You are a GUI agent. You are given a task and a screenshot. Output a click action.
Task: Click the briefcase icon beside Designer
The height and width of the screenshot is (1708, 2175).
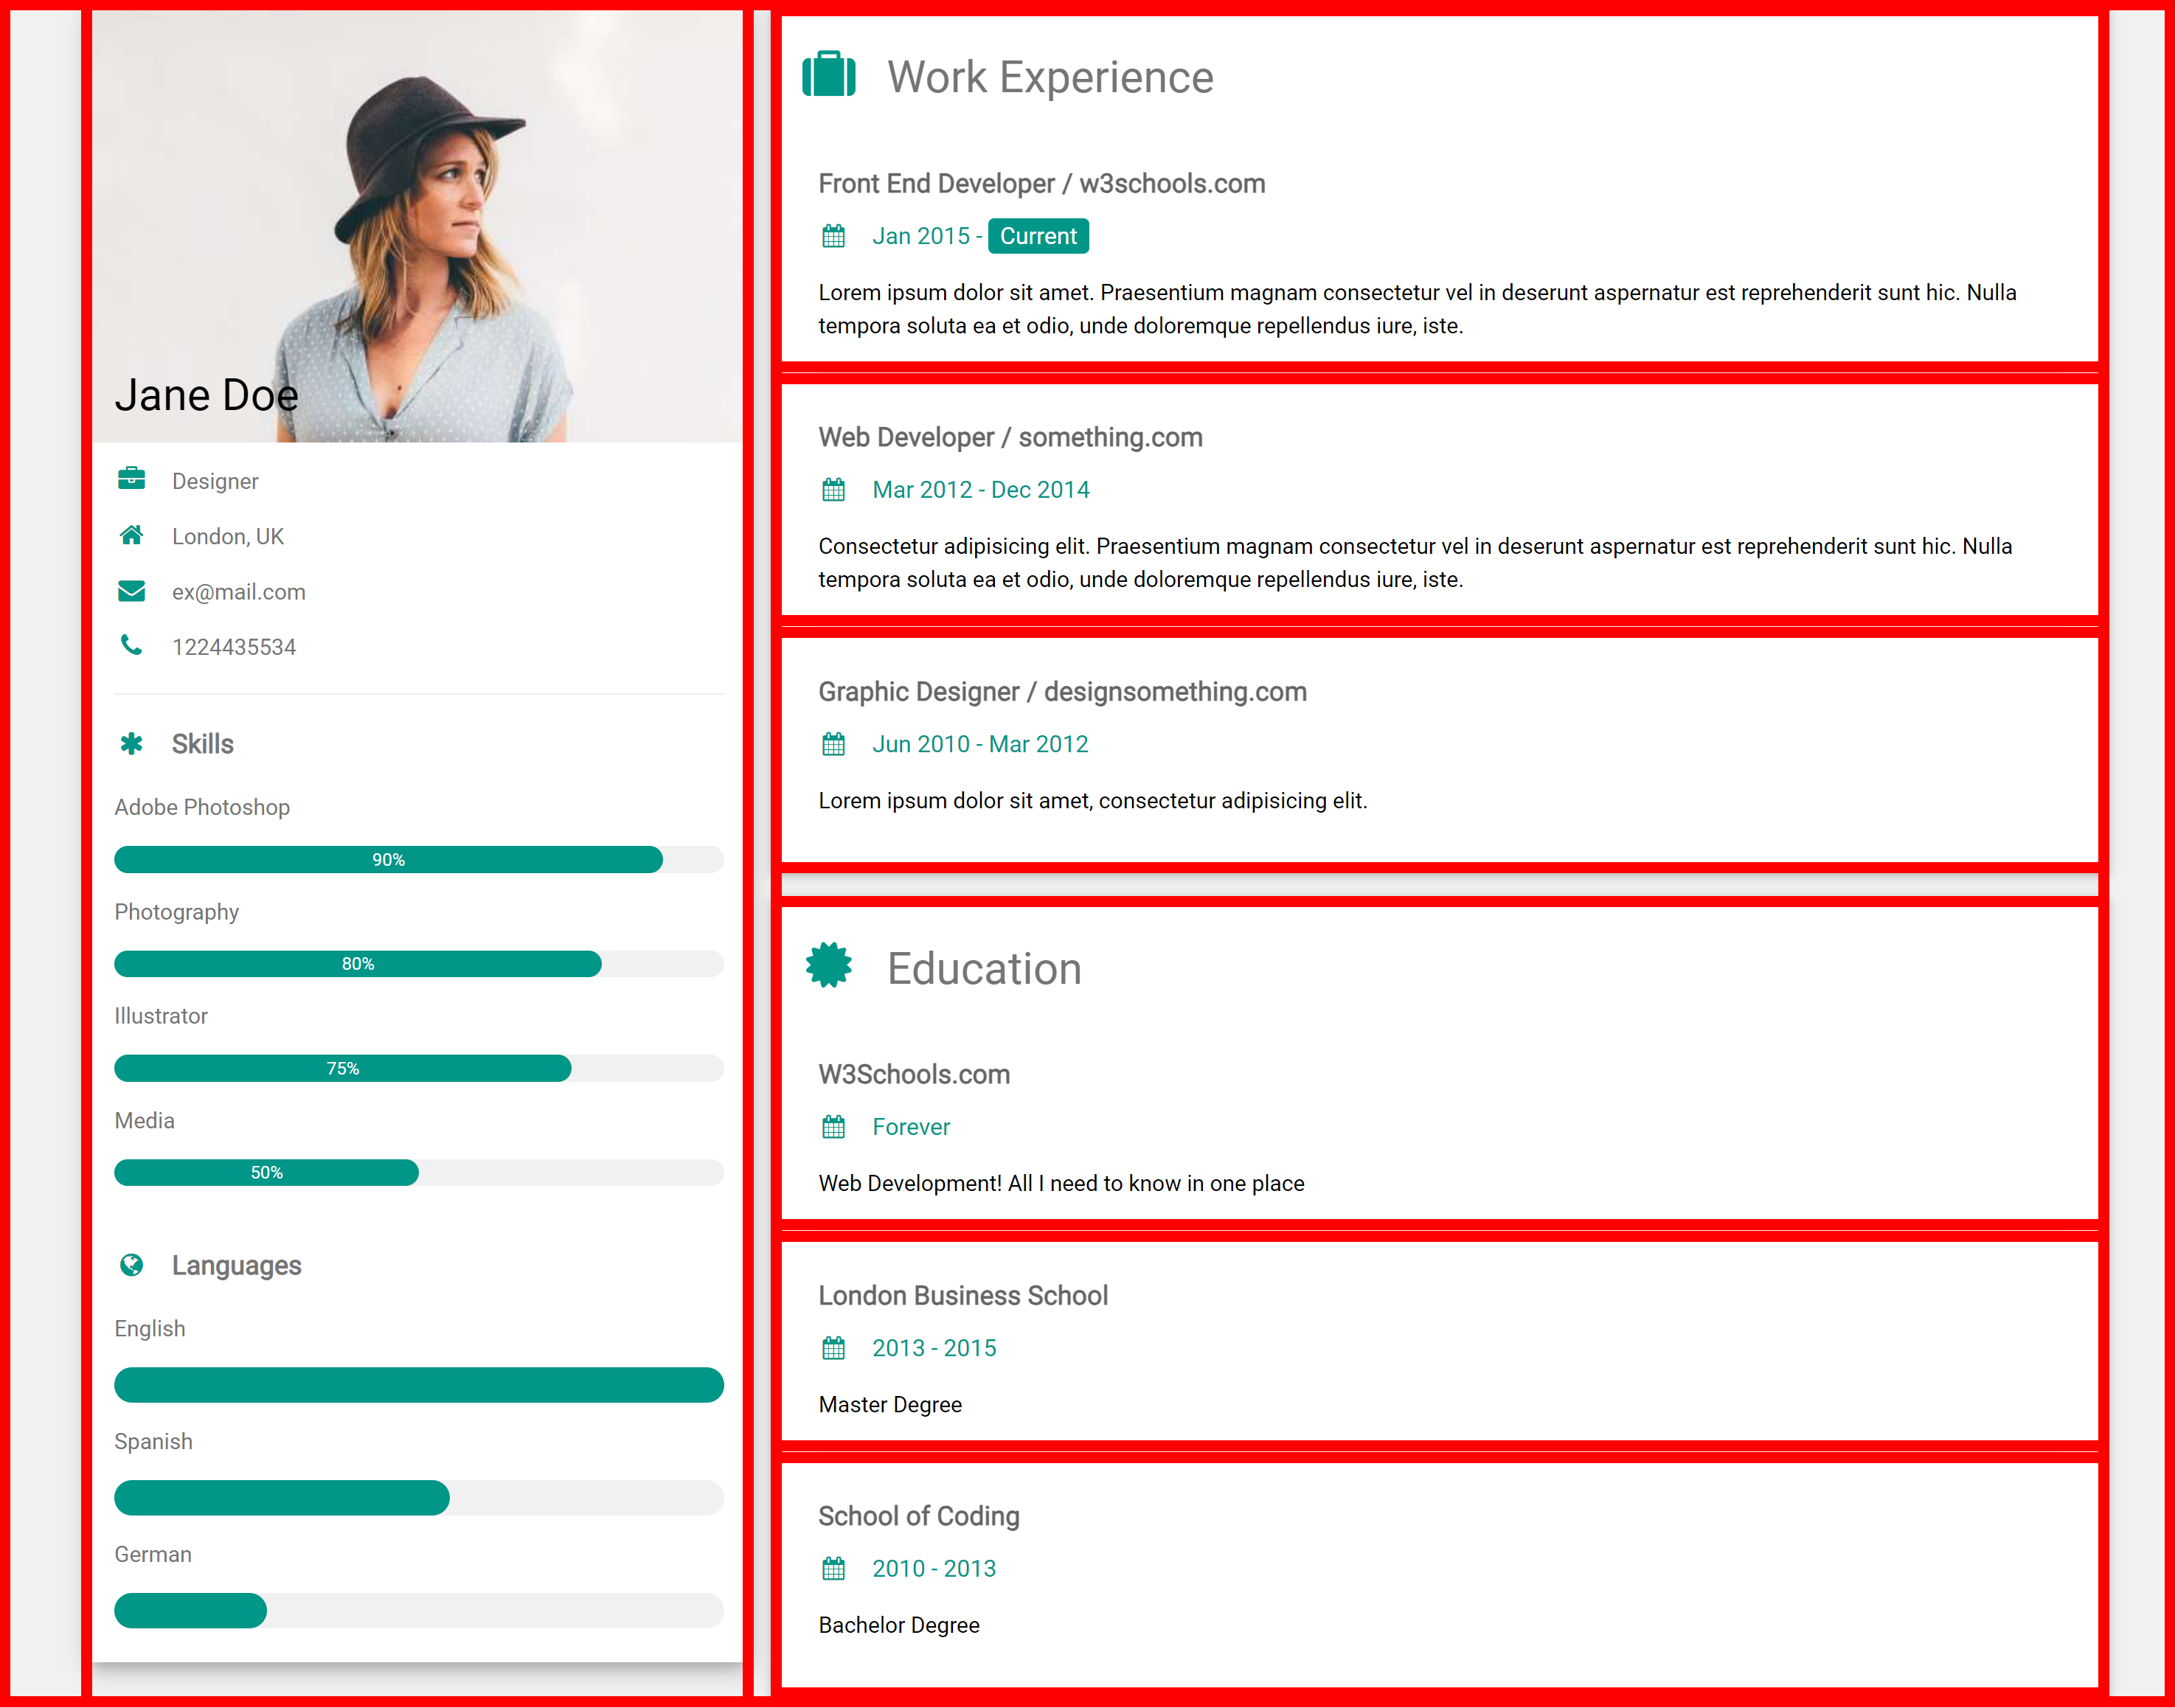(x=131, y=479)
